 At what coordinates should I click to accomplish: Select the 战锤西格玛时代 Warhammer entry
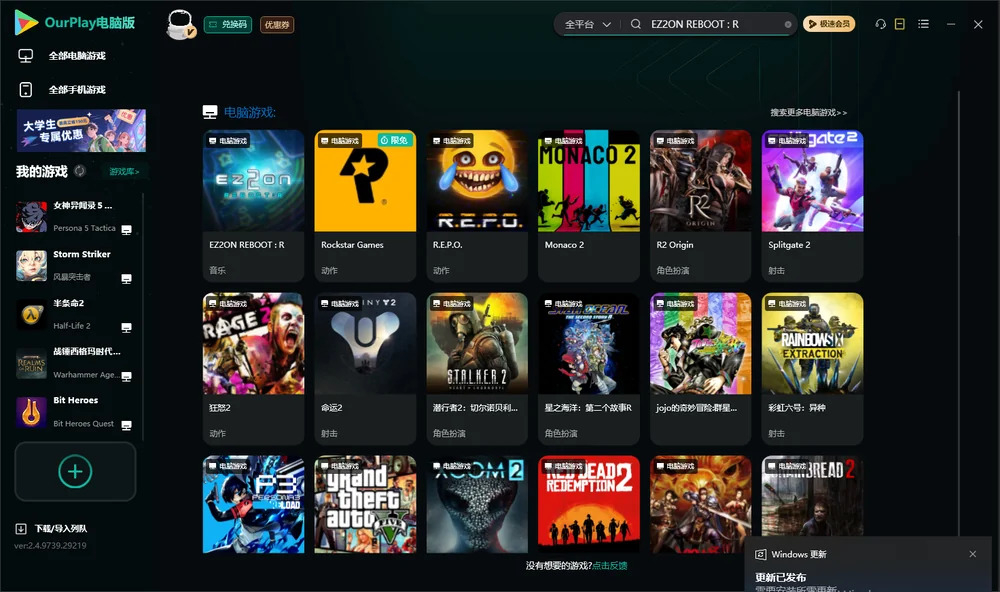[74, 364]
